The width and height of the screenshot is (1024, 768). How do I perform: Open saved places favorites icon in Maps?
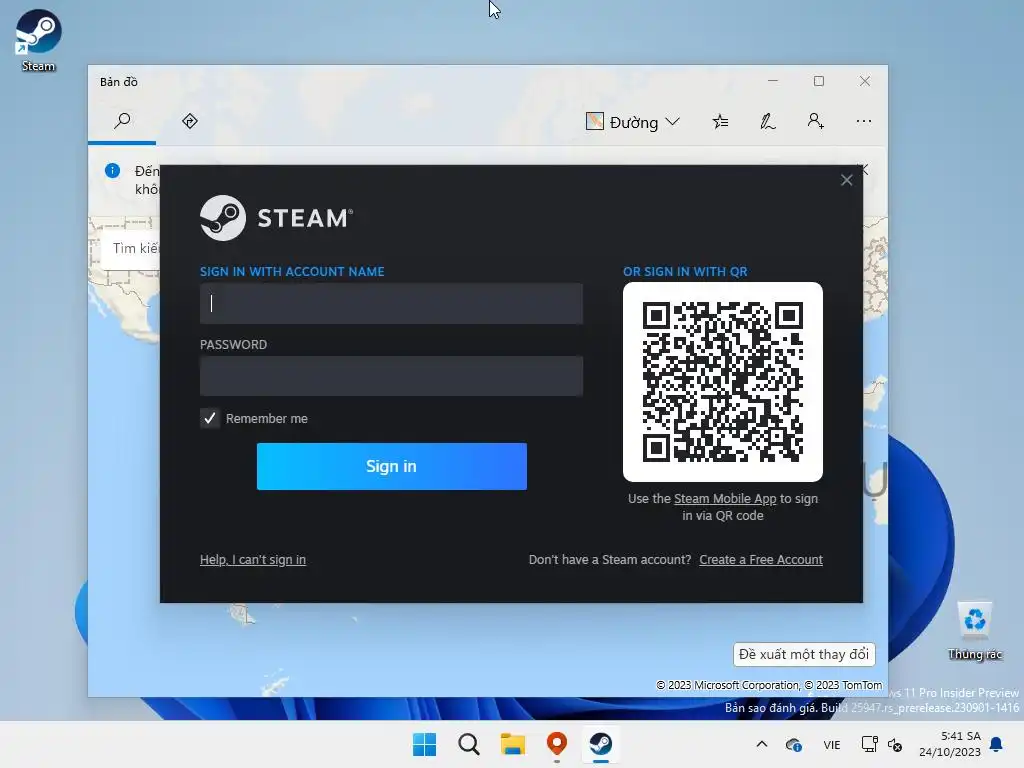pos(720,121)
